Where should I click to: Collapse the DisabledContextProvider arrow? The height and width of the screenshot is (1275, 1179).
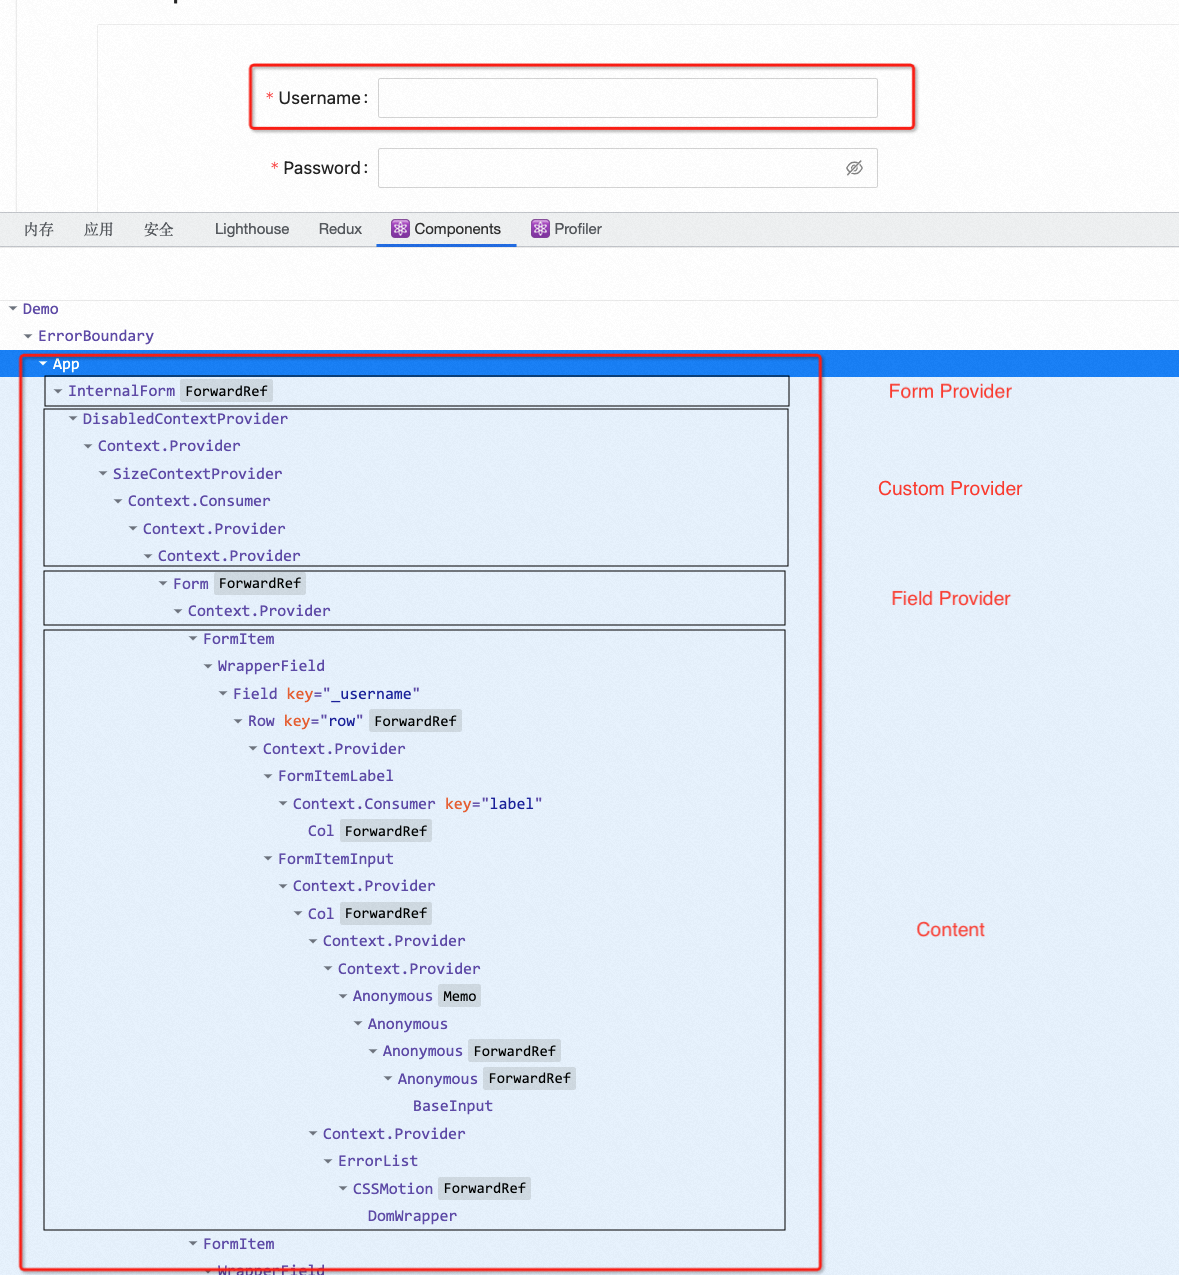(73, 419)
